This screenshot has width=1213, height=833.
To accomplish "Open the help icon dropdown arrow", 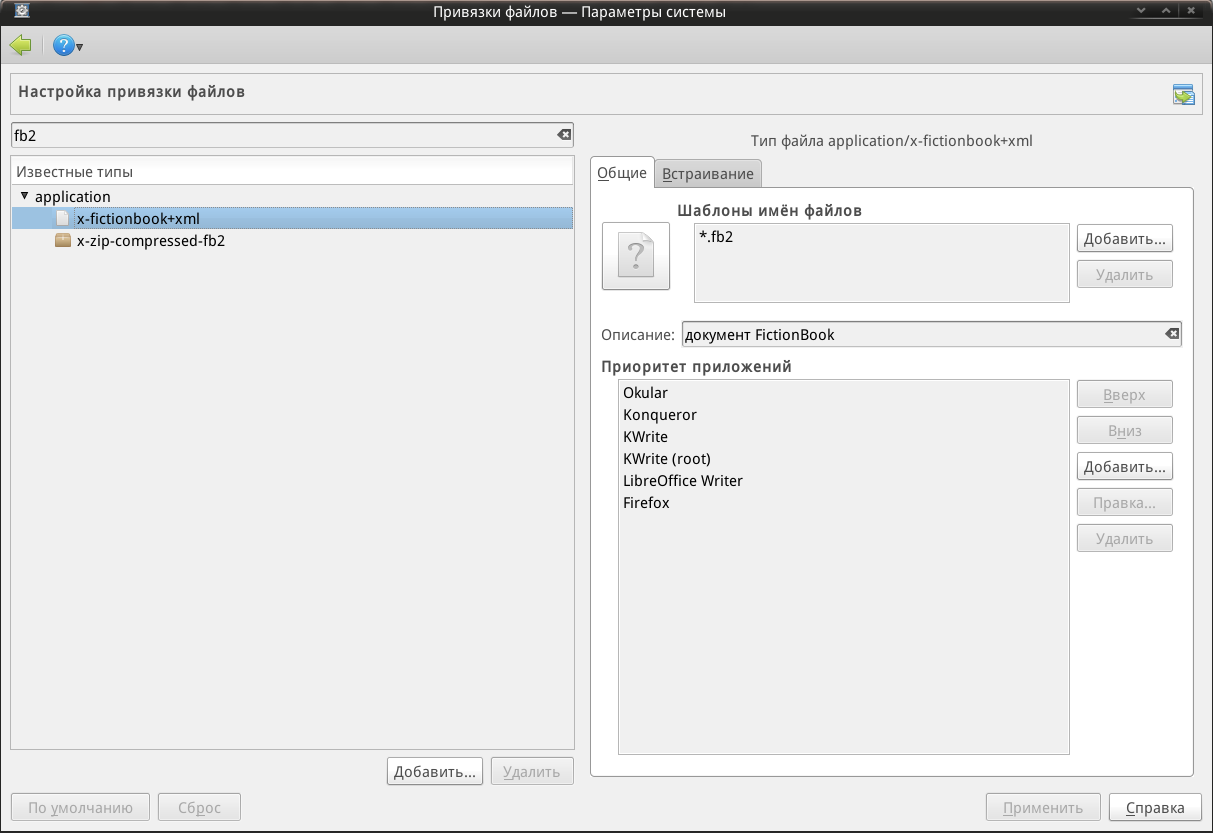I will pos(79,47).
